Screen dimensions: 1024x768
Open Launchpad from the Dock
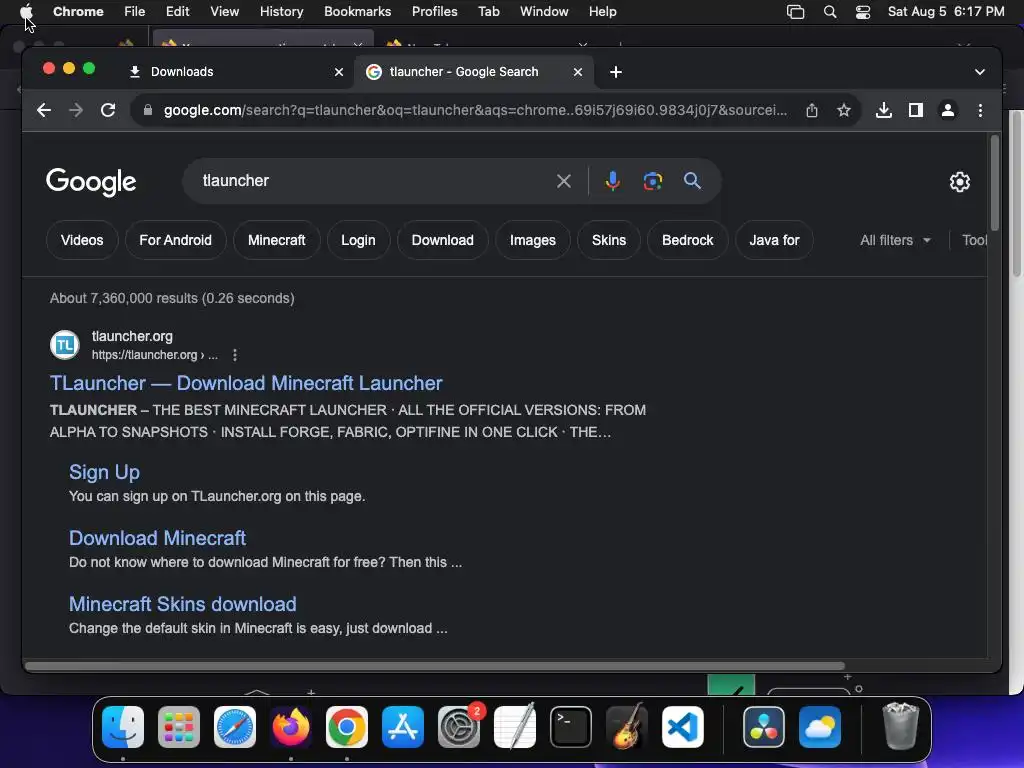[179, 727]
